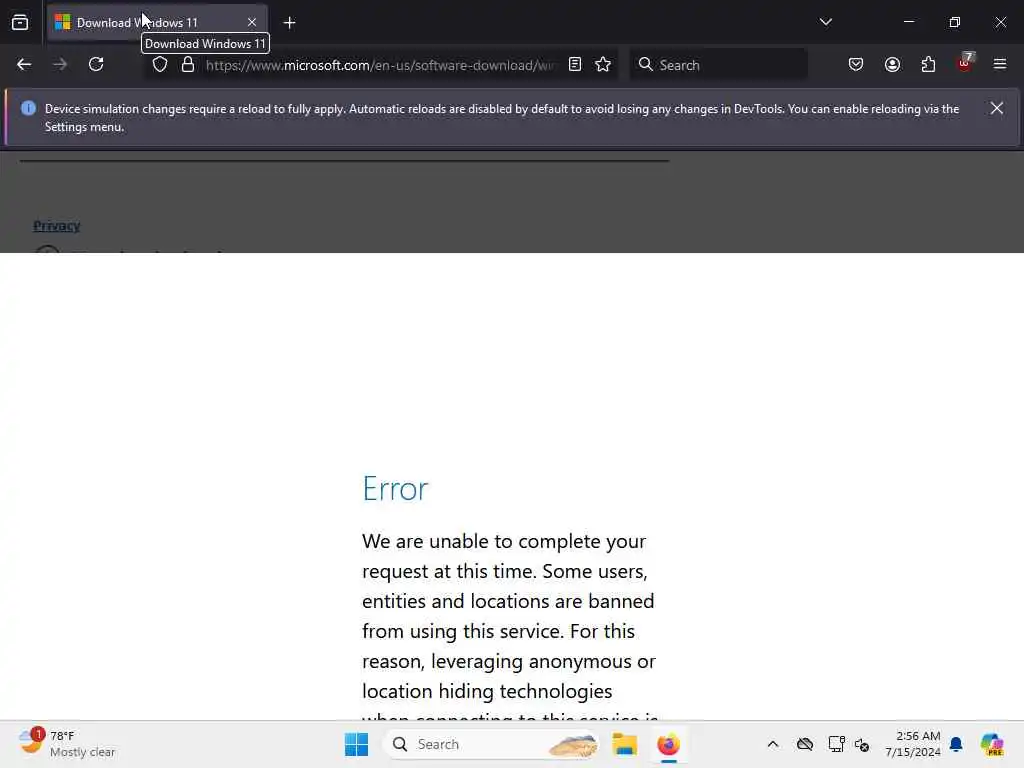Go forward one page
Viewport: 1024px width, 768px height.
point(60,64)
